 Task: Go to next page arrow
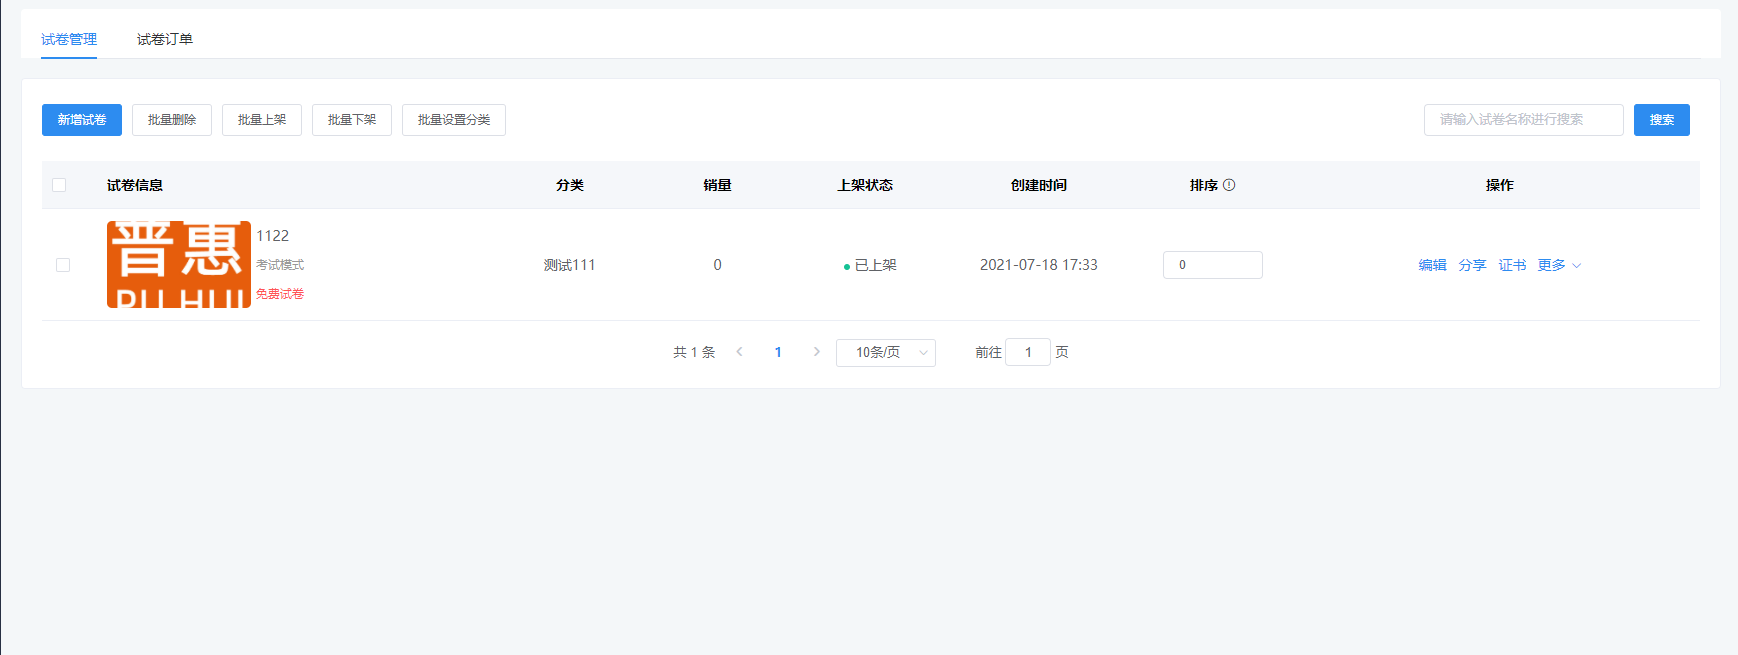click(817, 352)
